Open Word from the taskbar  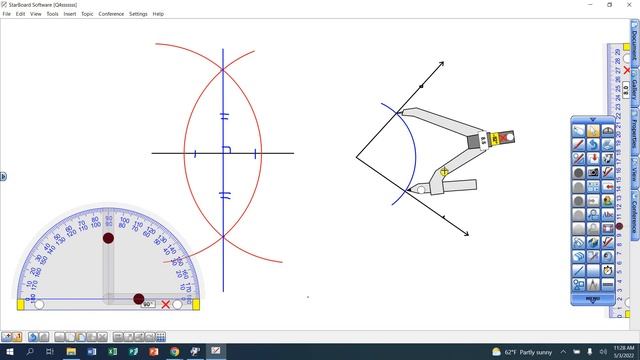pos(92,351)
